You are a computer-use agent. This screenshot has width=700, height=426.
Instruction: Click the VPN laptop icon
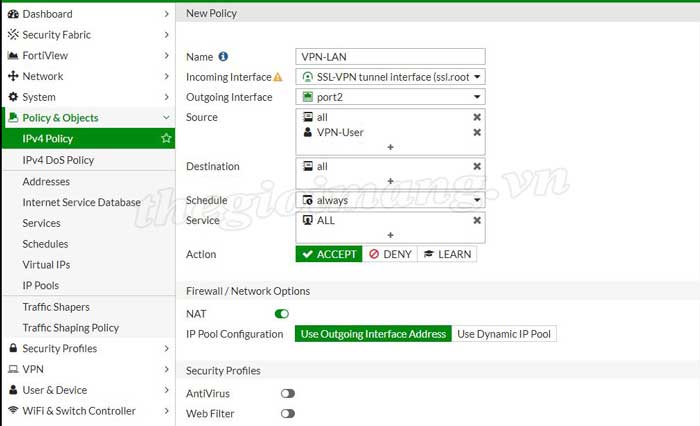(13, 369)
